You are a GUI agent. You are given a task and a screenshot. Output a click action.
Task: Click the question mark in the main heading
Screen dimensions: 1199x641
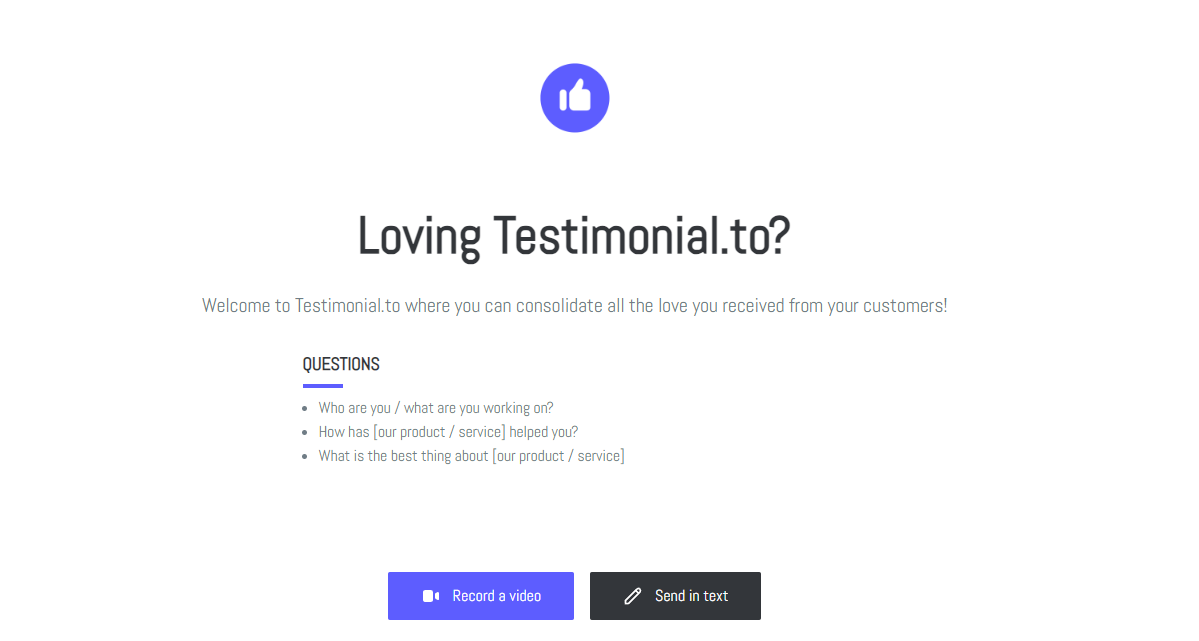coord(779,236)
